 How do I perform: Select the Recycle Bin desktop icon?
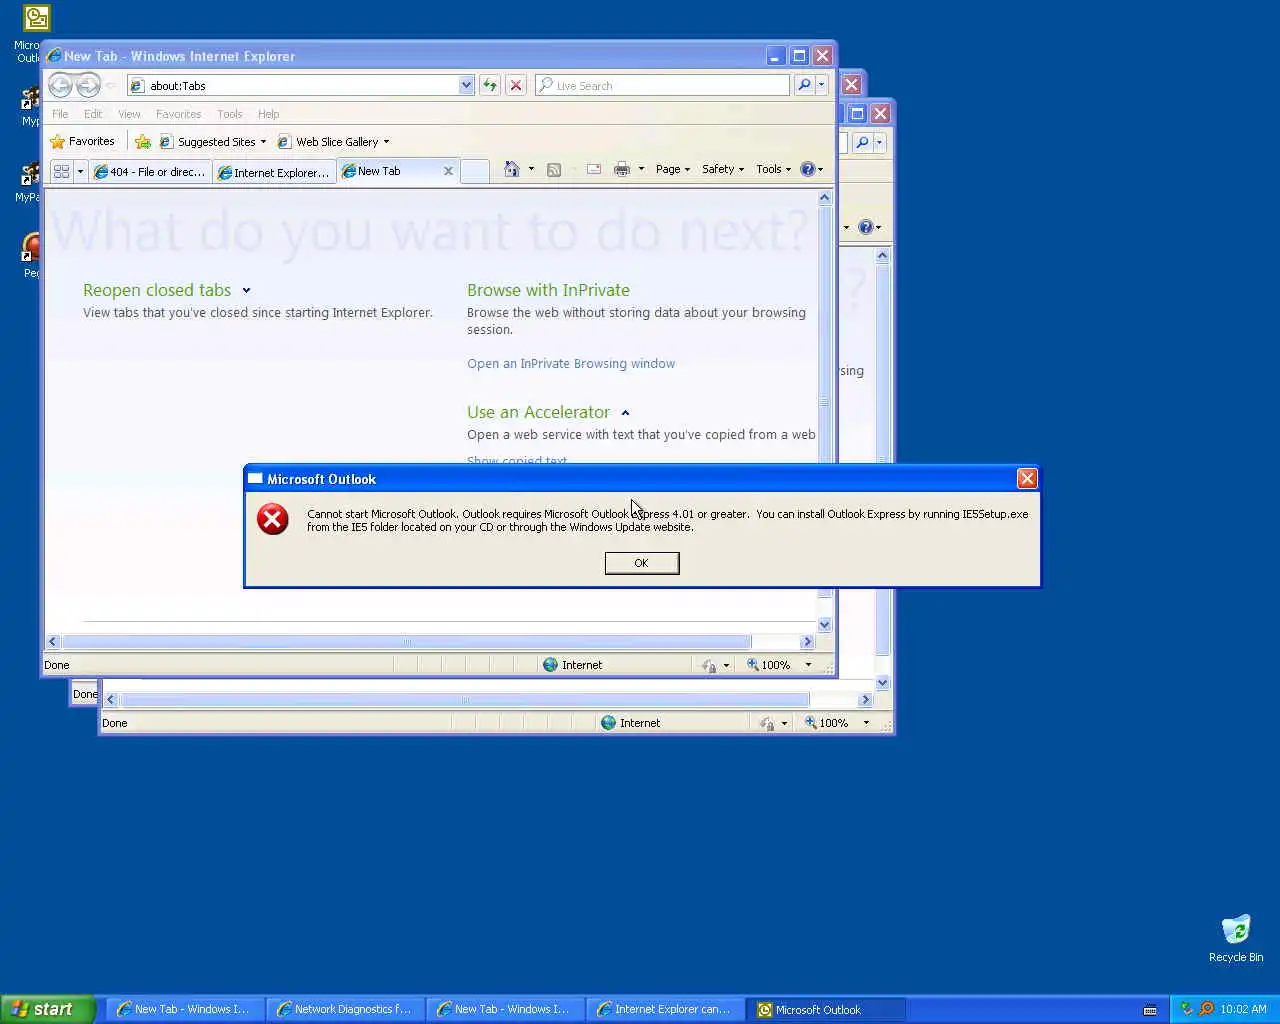pos(1236,938)
